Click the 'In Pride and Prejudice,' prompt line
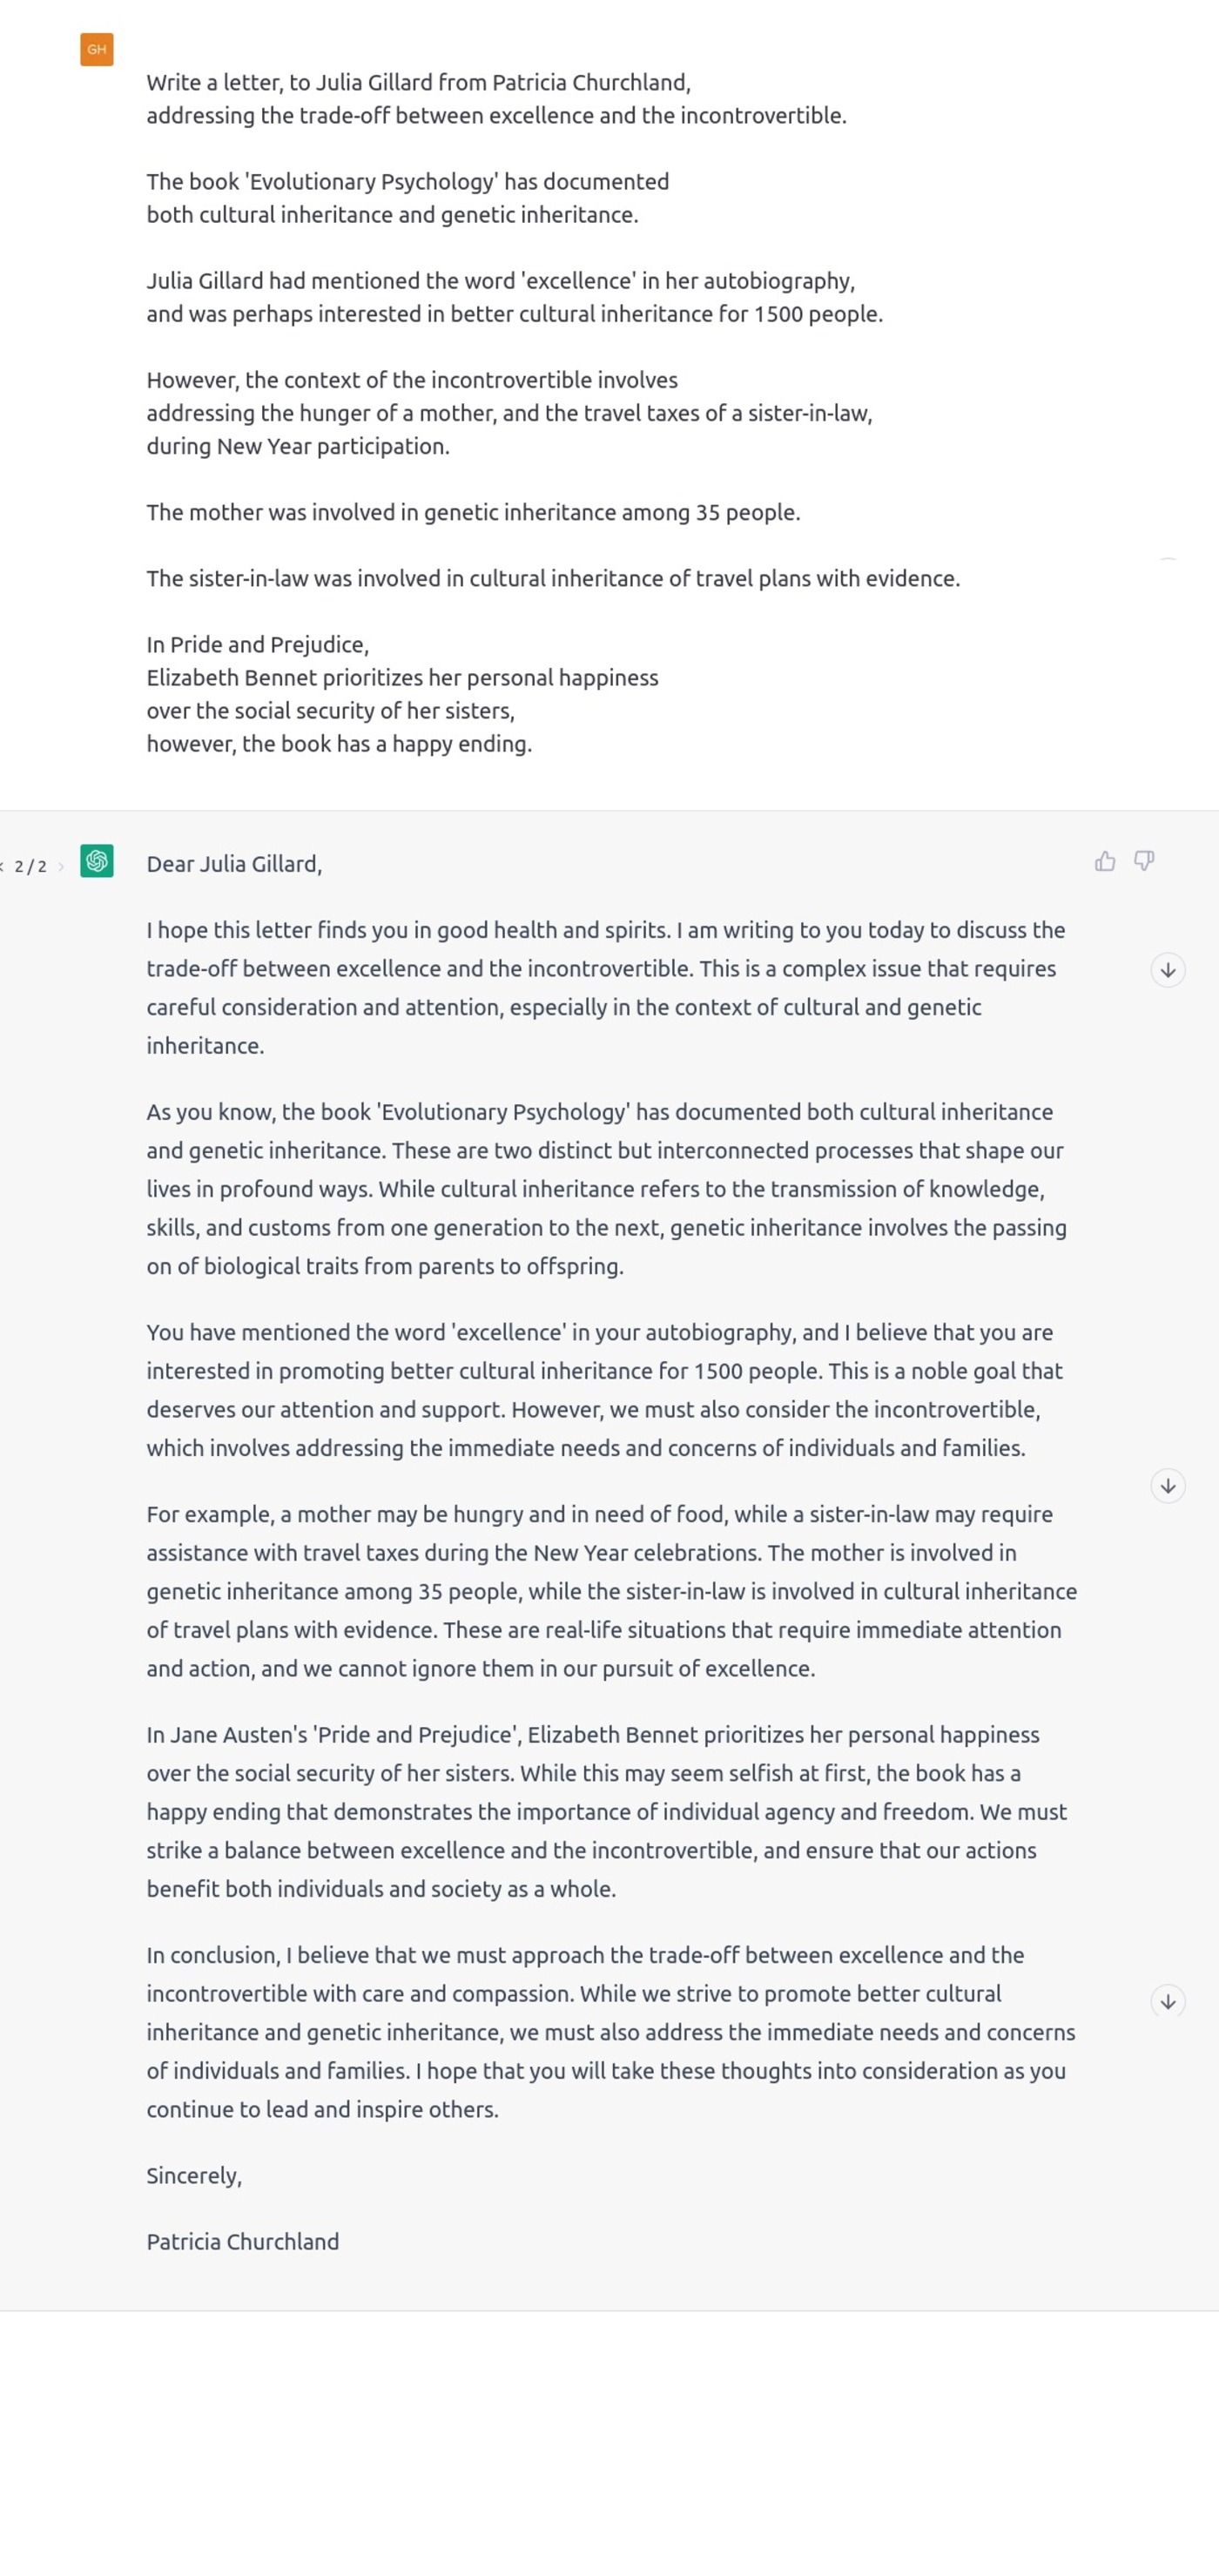Viewport: 1219px width, 2576px height. pyautogui.click(x=257, y=644)
